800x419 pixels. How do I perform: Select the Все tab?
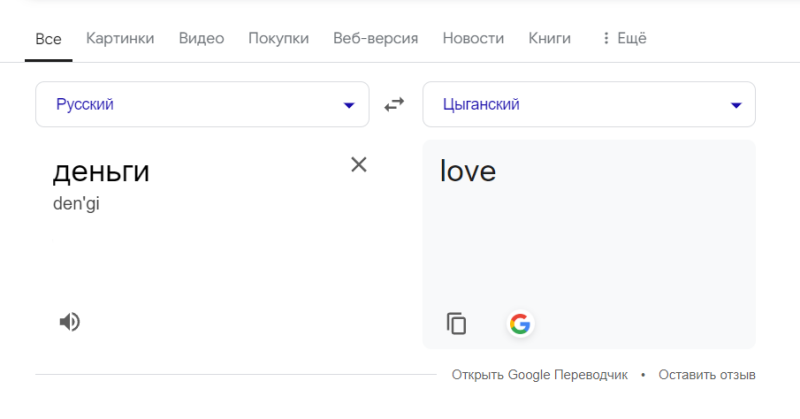(48, 39)
